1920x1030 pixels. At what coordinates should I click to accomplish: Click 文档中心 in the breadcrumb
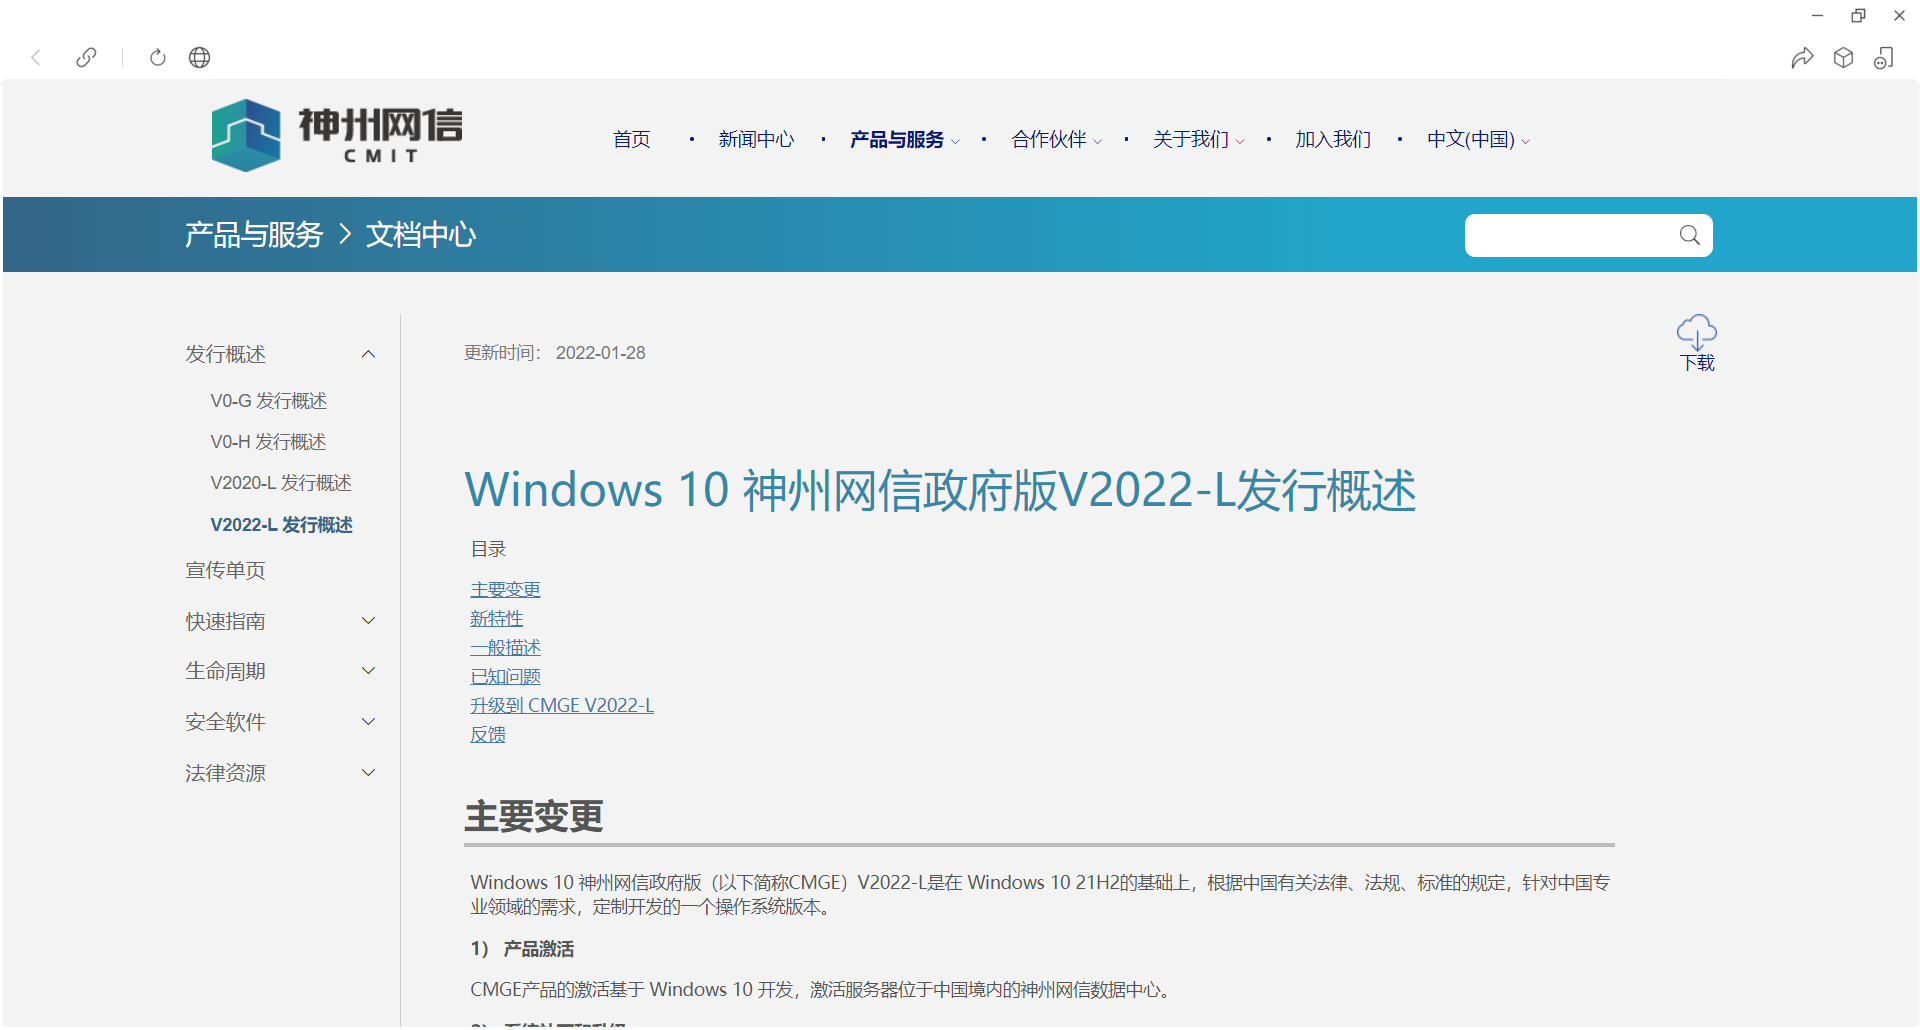[x=421, y=235]
